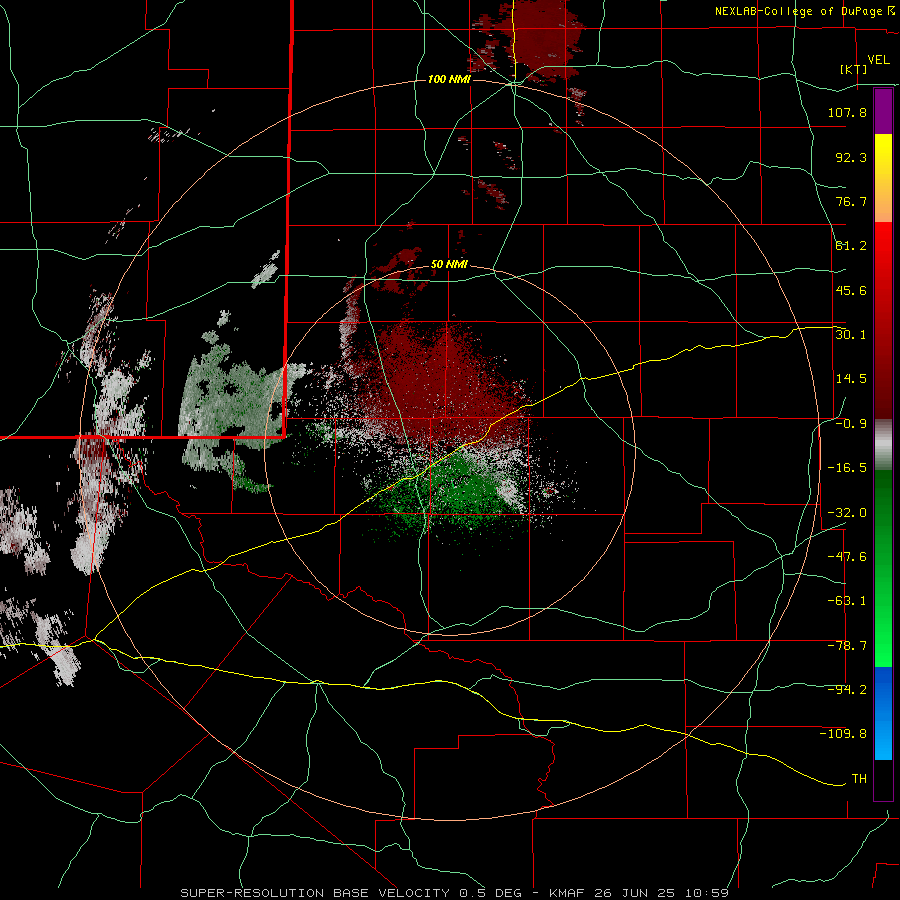Click the -63.1 velocity scale value
900x900 pixels.
pyautogui.click(x=847, y=601)
